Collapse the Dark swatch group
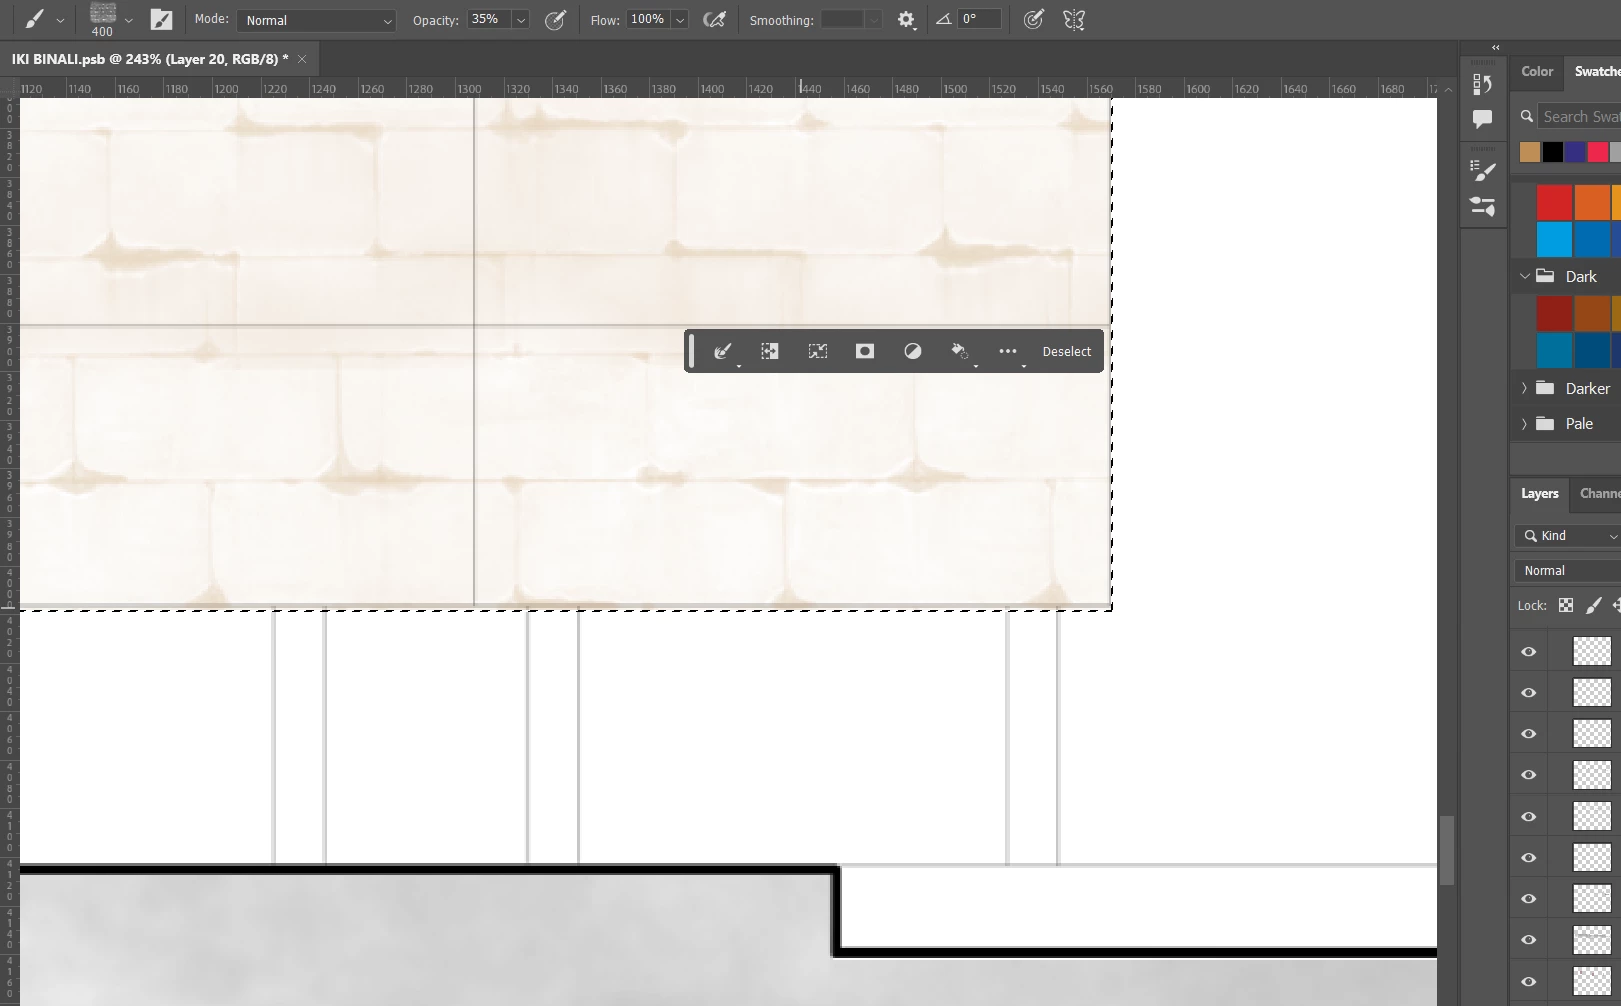The height and width of the screenshot is (1006, 1621). click(x=1525, y=276)
